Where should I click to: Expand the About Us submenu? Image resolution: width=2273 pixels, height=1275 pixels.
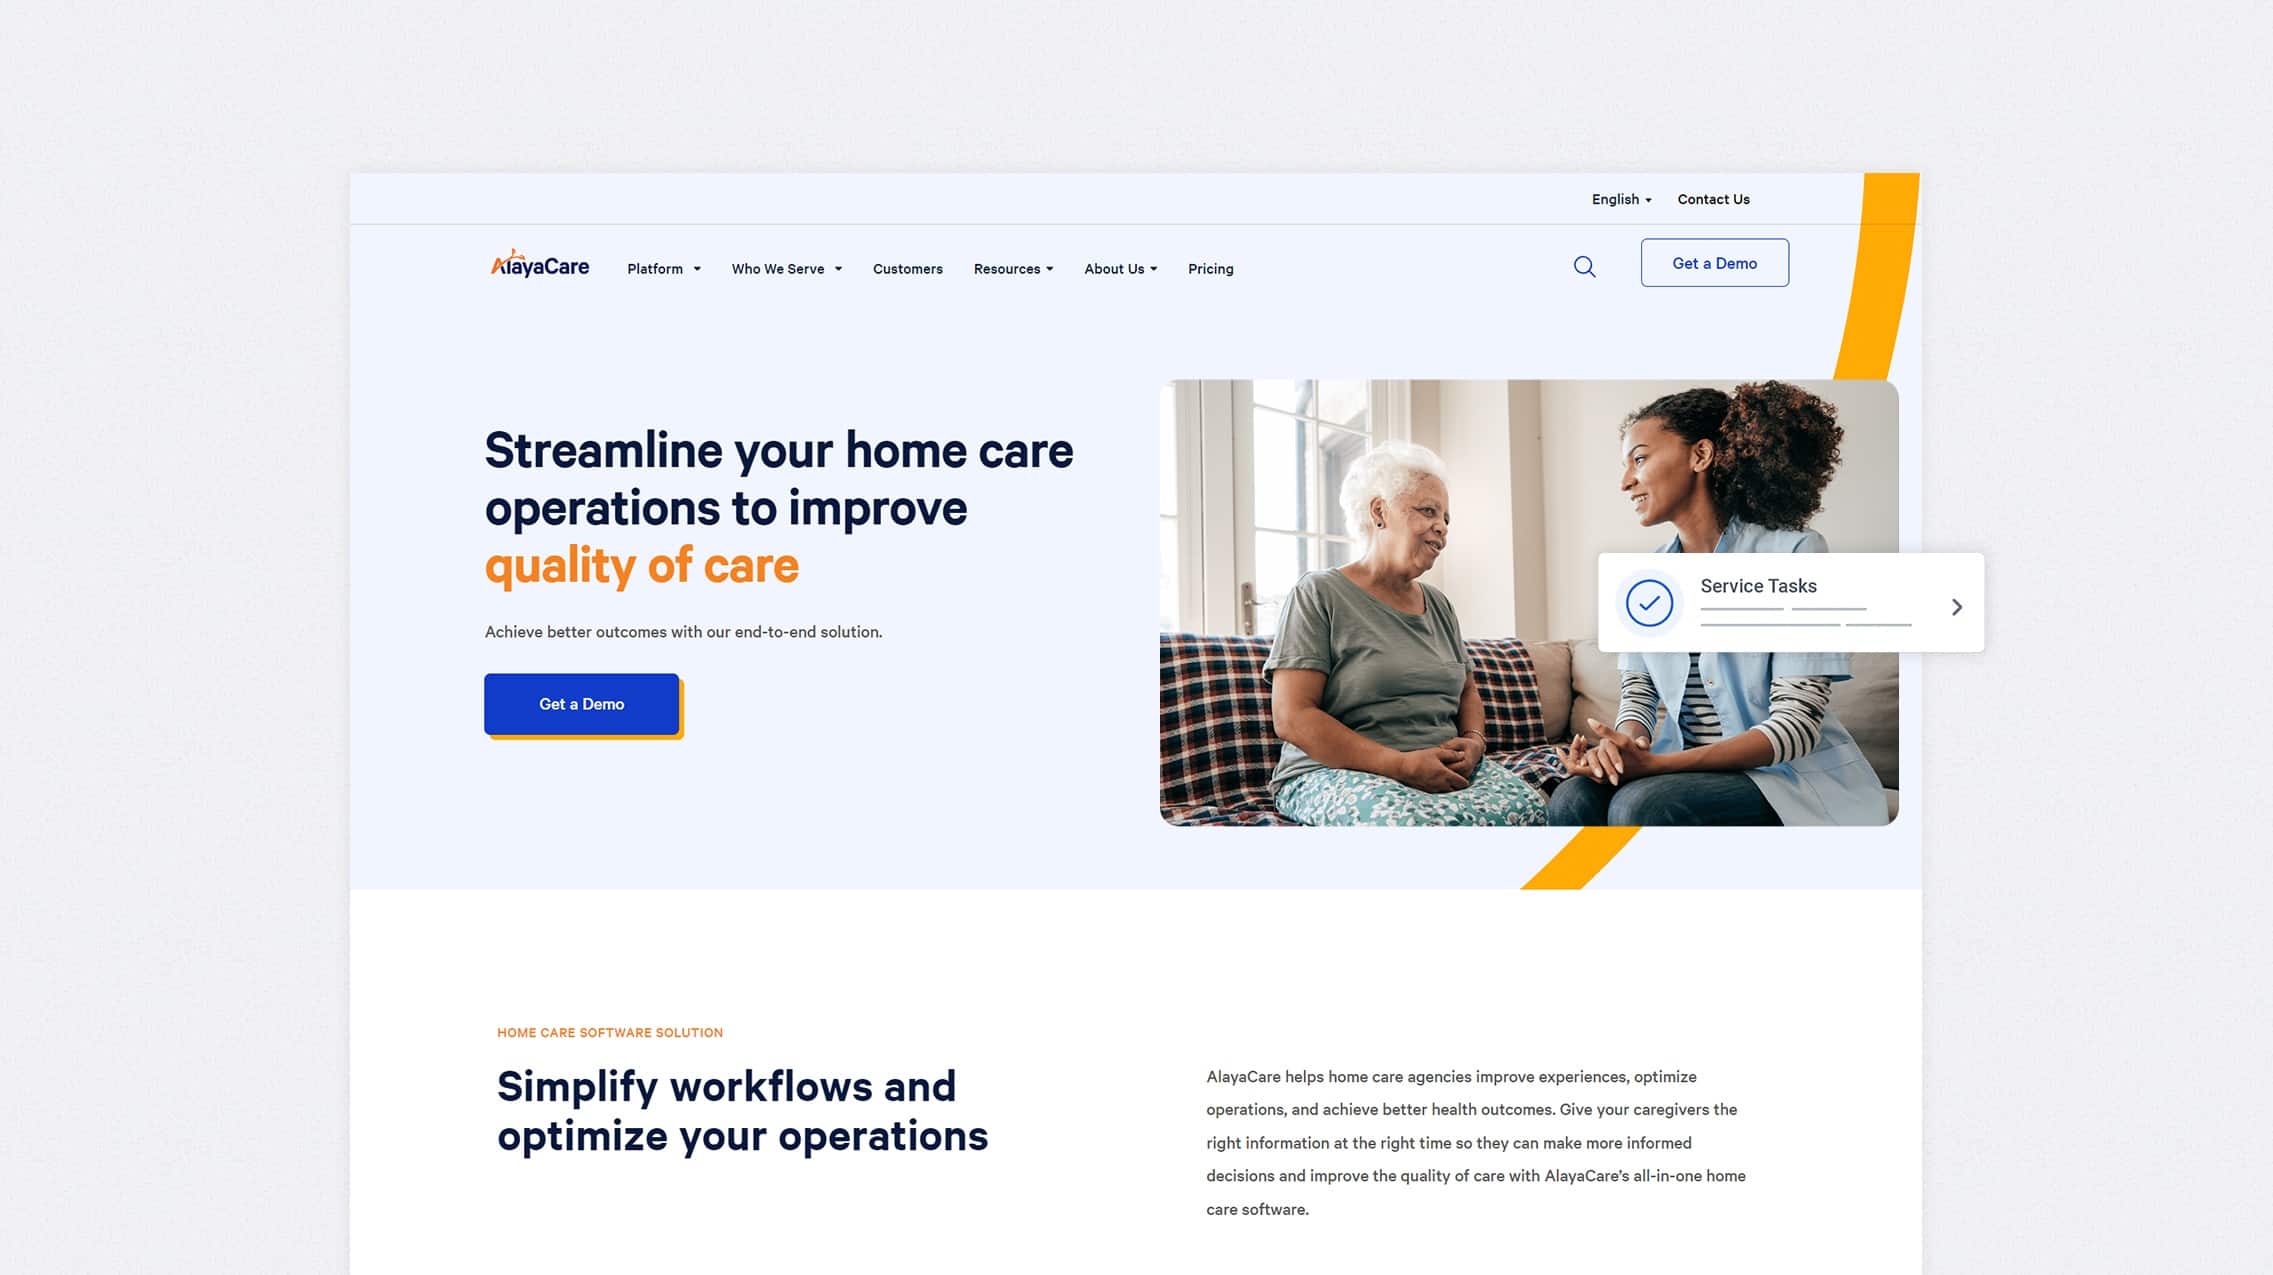(1121, 268)
